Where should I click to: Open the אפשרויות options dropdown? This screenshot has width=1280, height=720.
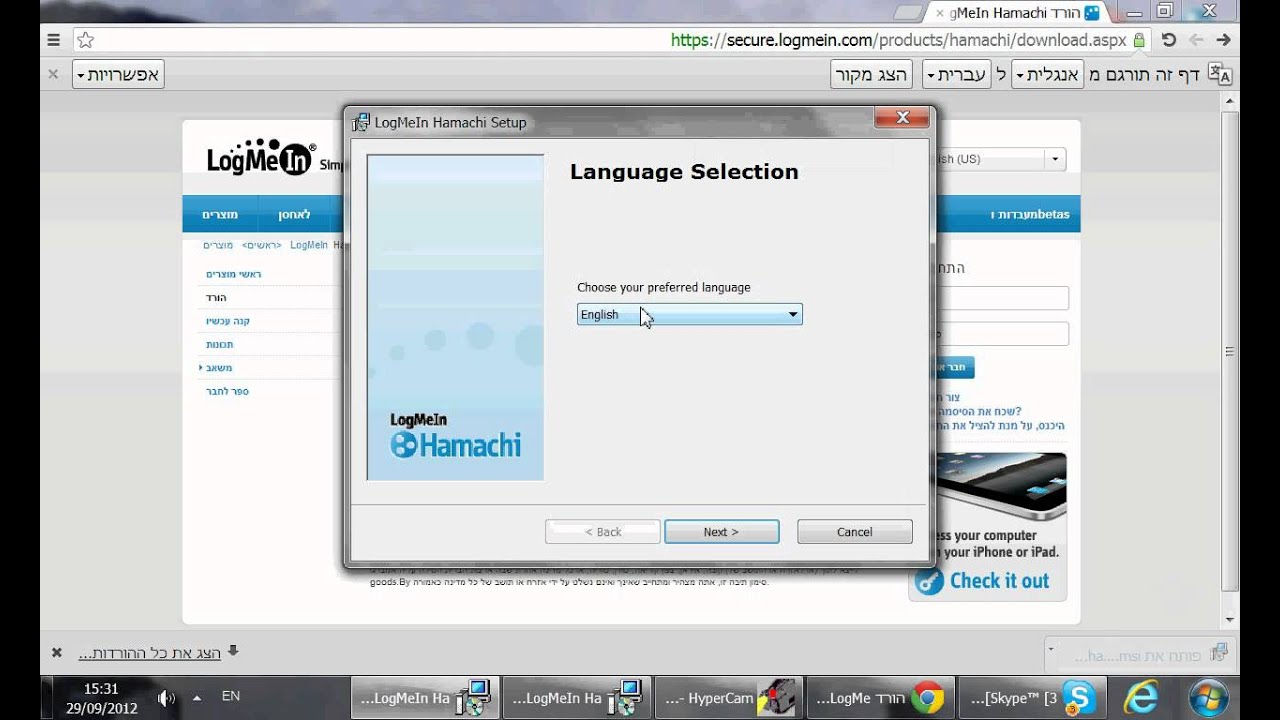[x=118, y=75]
